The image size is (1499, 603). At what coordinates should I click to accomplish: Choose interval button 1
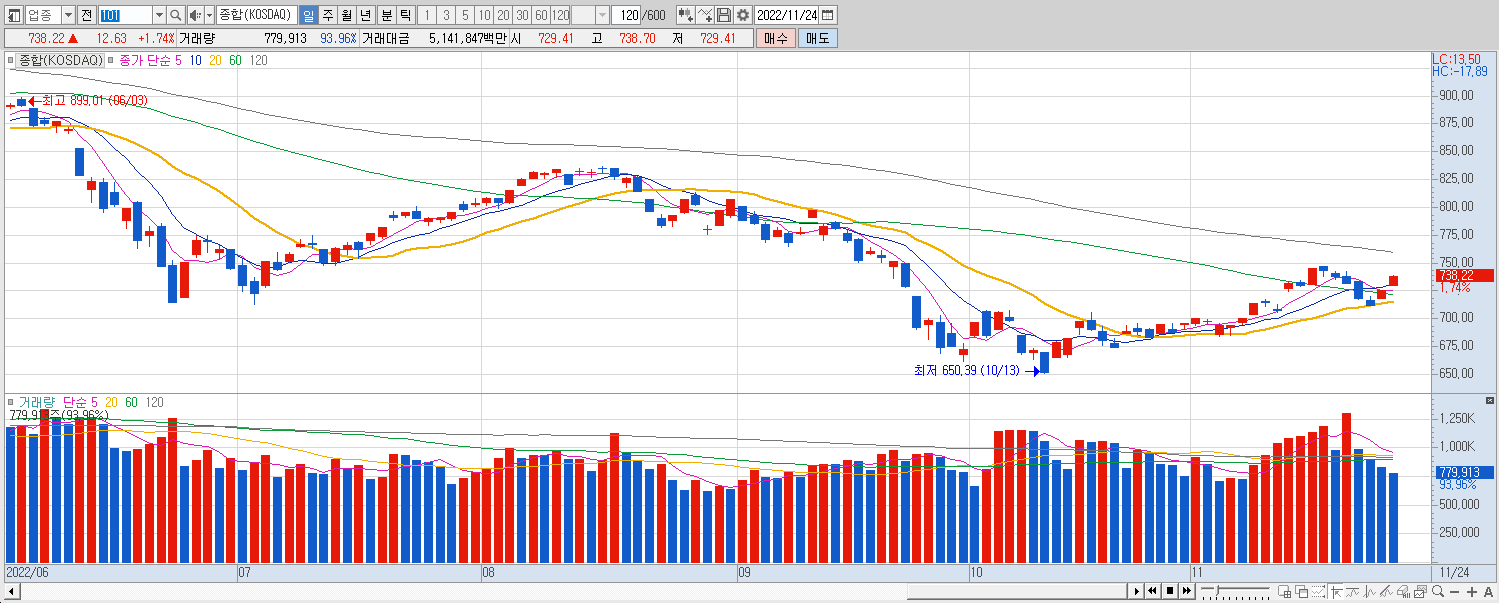(x=427, y=15)
